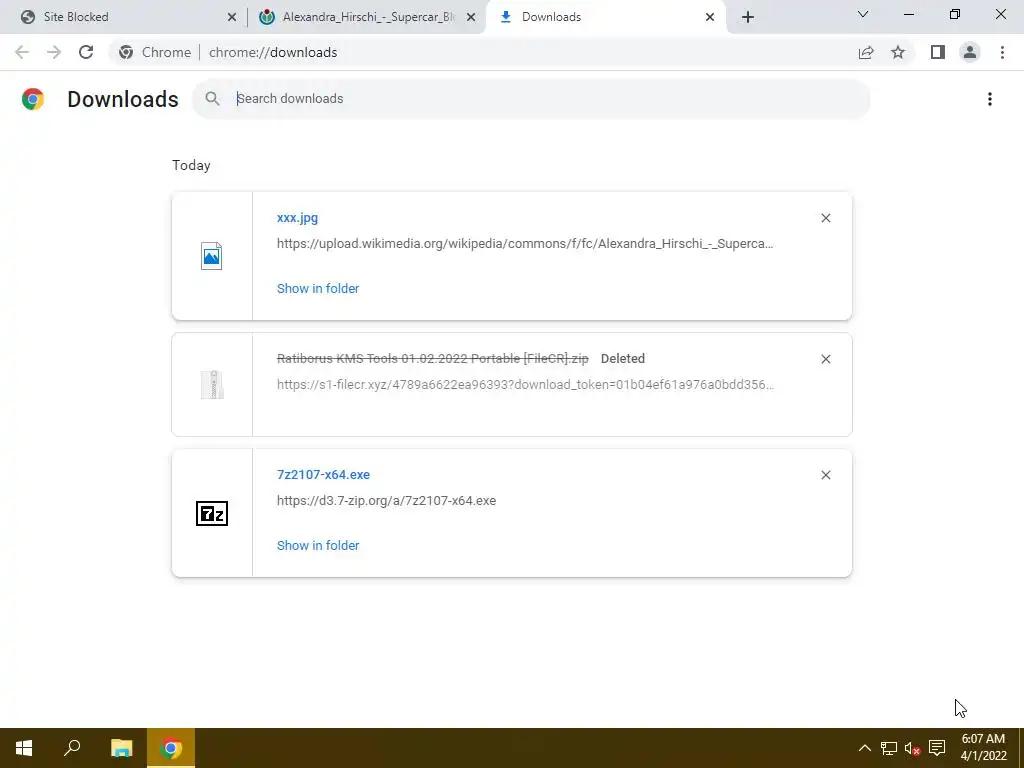This screenshot has height=768, width=1024.
Task: Click the d3.7-zip.org source URL
Action: click(x=387, y=501)
